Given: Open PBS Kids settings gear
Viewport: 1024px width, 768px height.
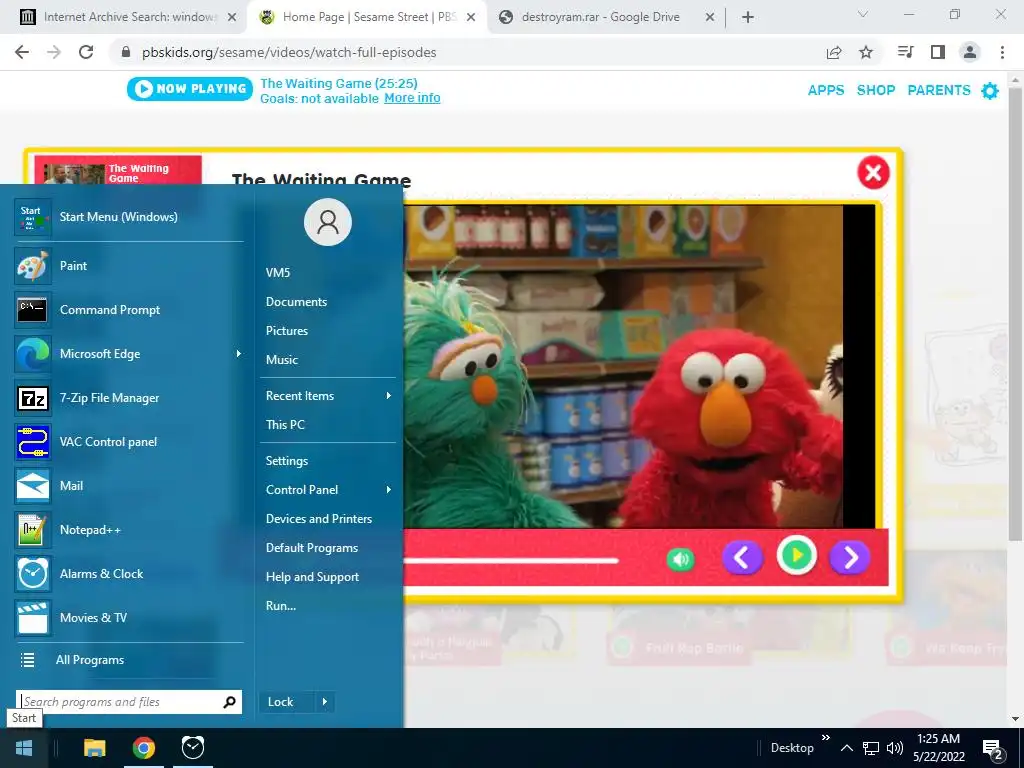Looking at the screenshot, I should pyautogui.click(x=990, y=91).
